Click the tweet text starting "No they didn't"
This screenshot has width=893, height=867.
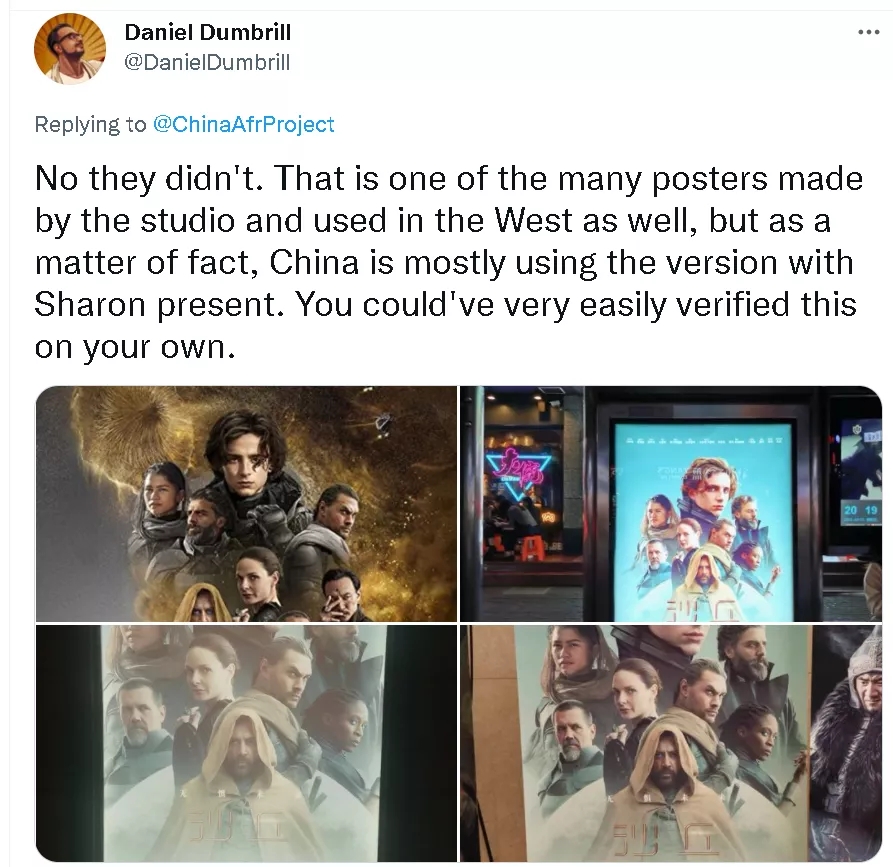[449, 262]
